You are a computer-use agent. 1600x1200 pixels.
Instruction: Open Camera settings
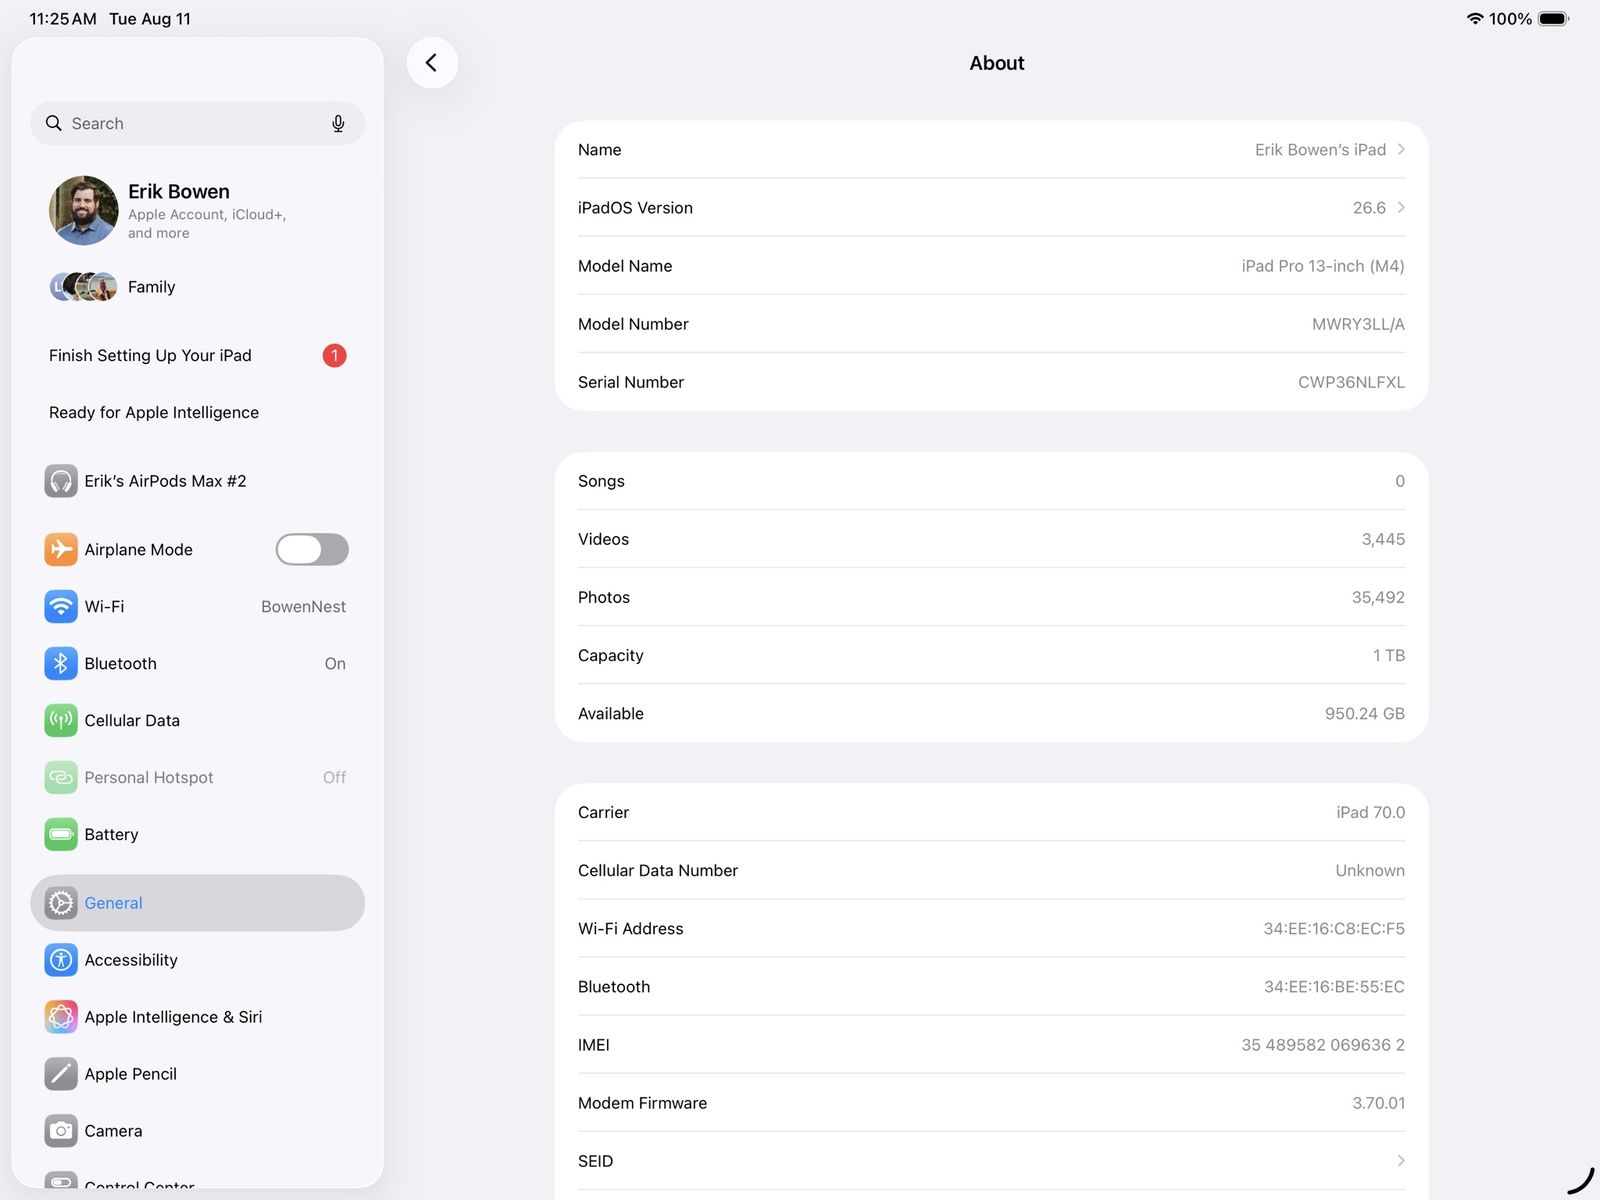click(x=198, y=1131)
